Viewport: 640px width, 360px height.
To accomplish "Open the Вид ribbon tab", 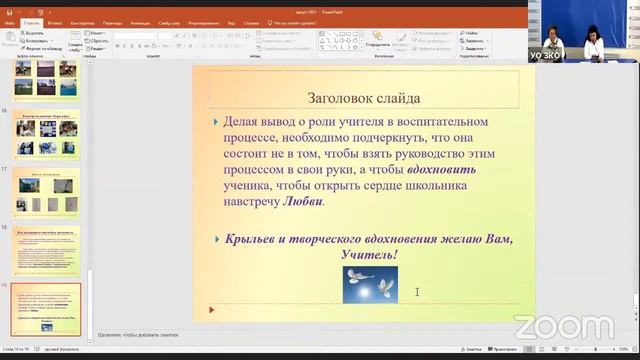I will pyautogui.click(x=231, y=23).
